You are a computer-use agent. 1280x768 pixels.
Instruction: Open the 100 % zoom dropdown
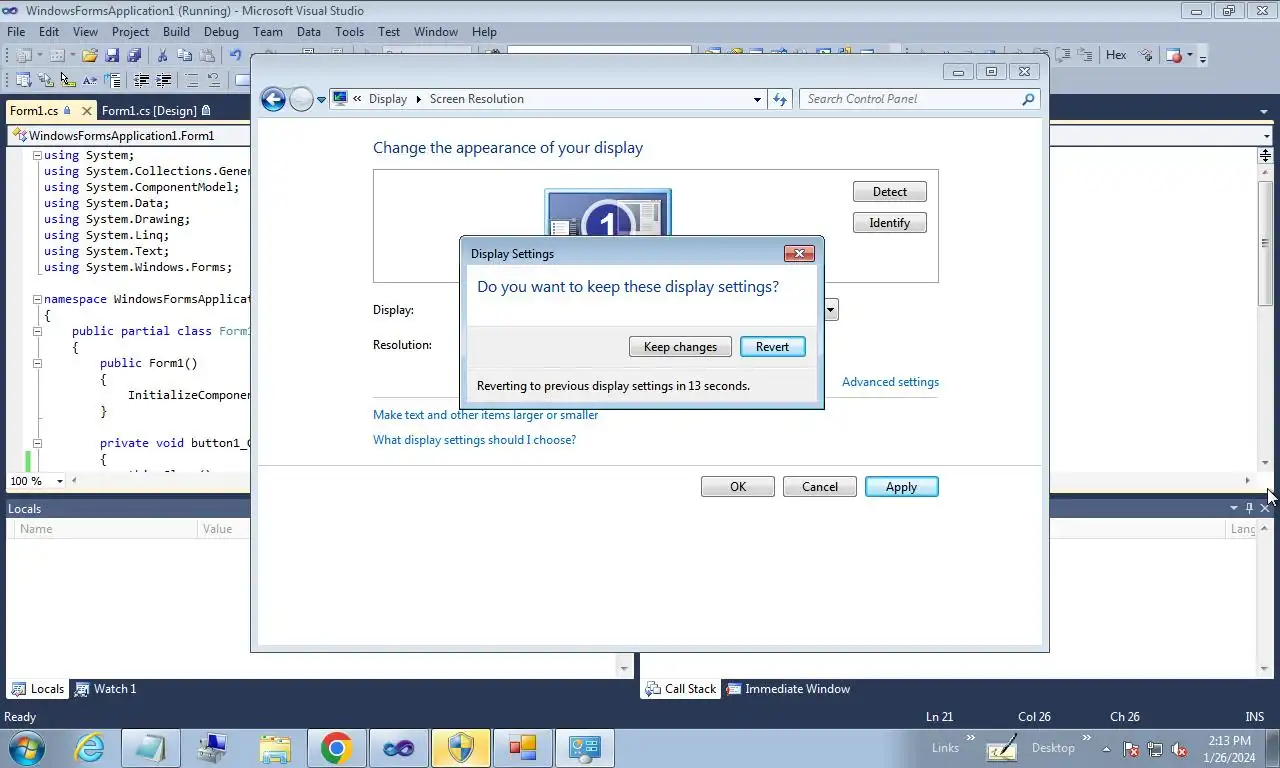coord(60,481)
